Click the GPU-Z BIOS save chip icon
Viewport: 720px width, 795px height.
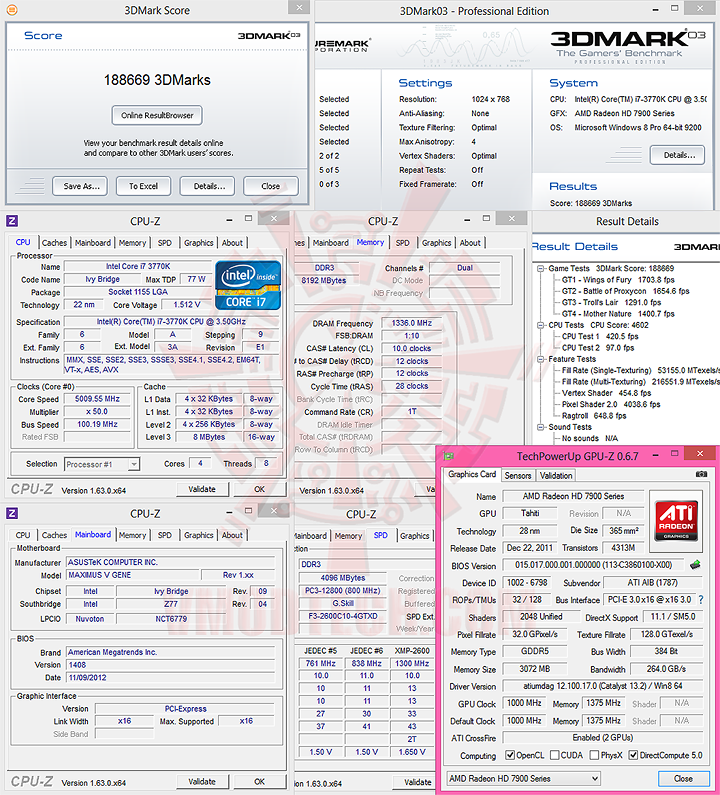(695, 564)
